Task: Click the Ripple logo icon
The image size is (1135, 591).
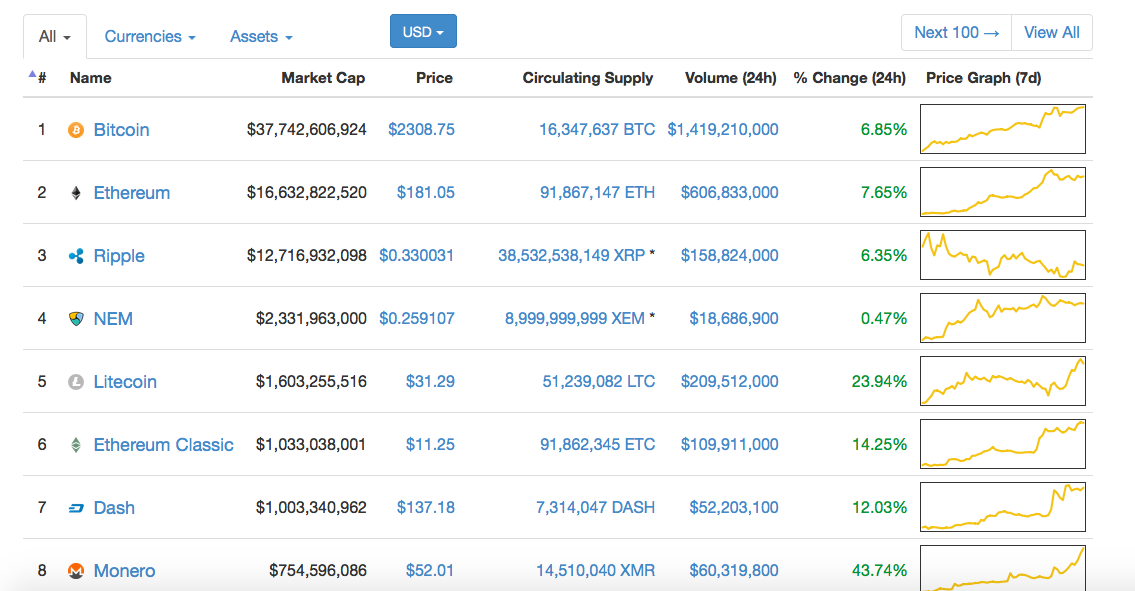Action: [76, 256]
